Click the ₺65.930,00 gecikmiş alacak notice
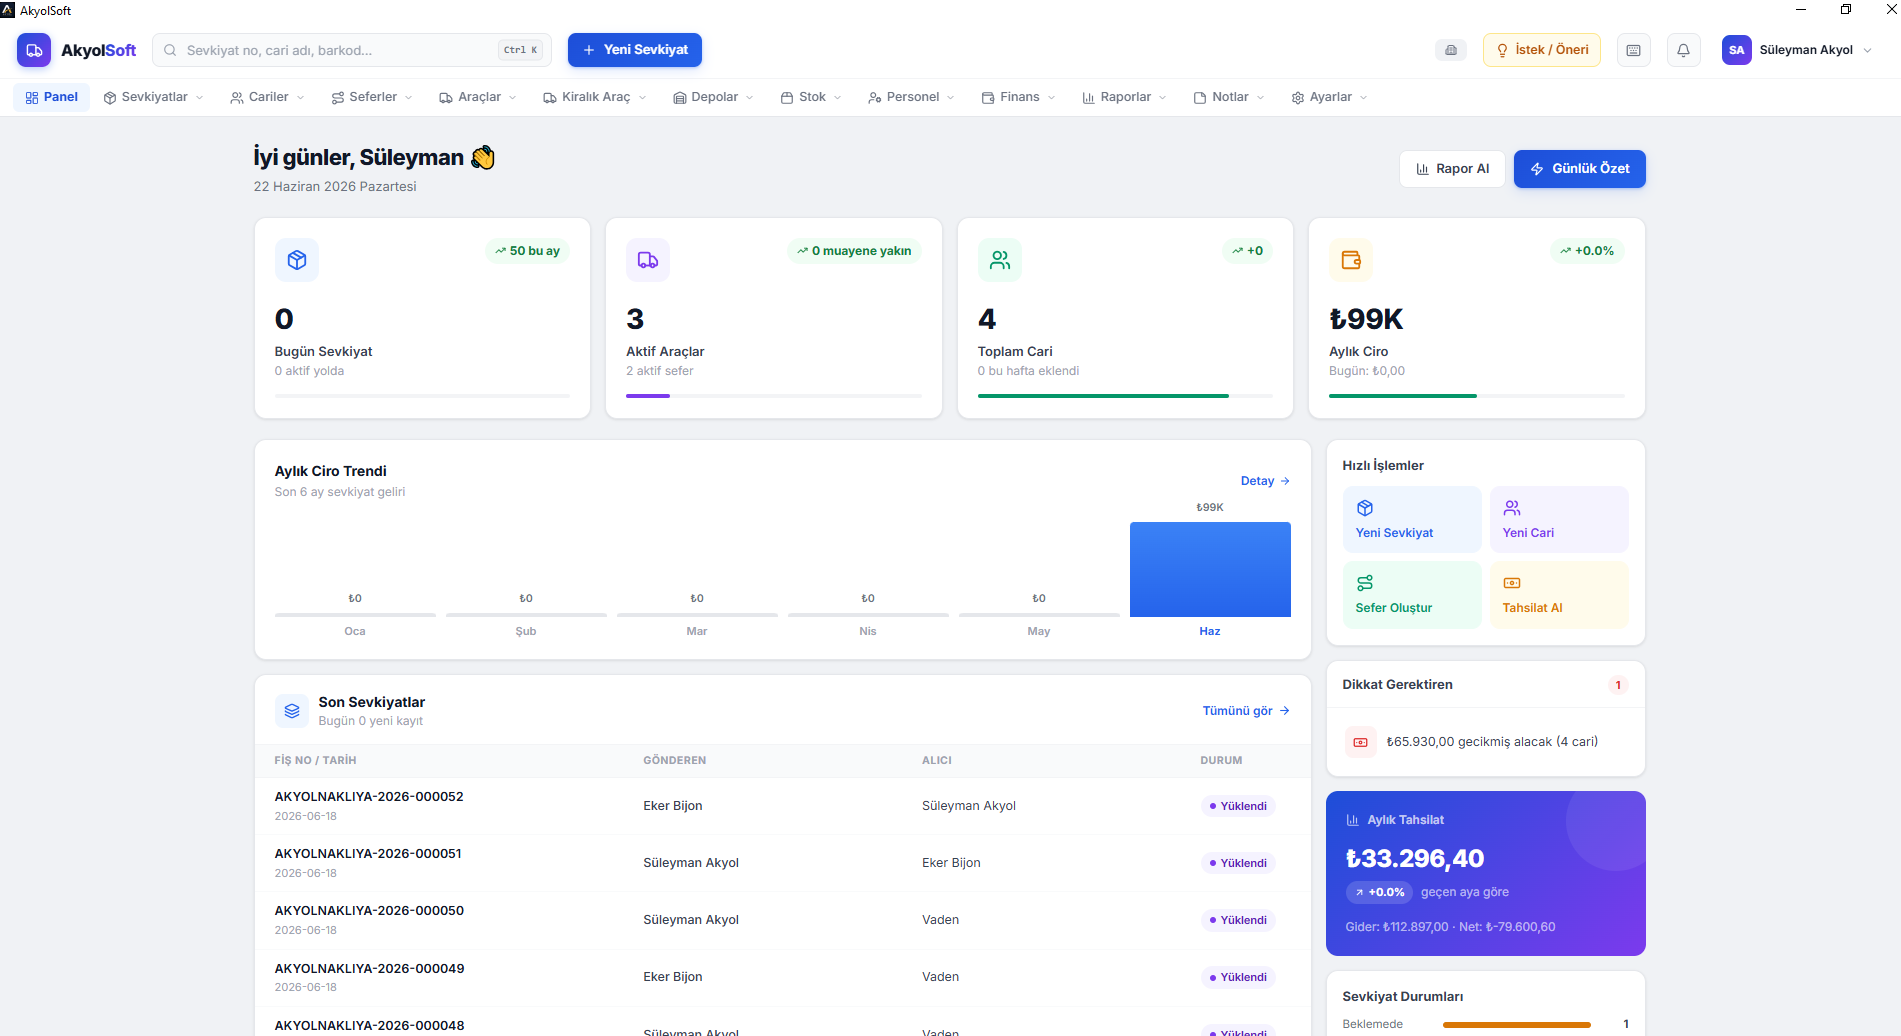This screenshot has width=1901, height=1036. (x=1485, y=742)
